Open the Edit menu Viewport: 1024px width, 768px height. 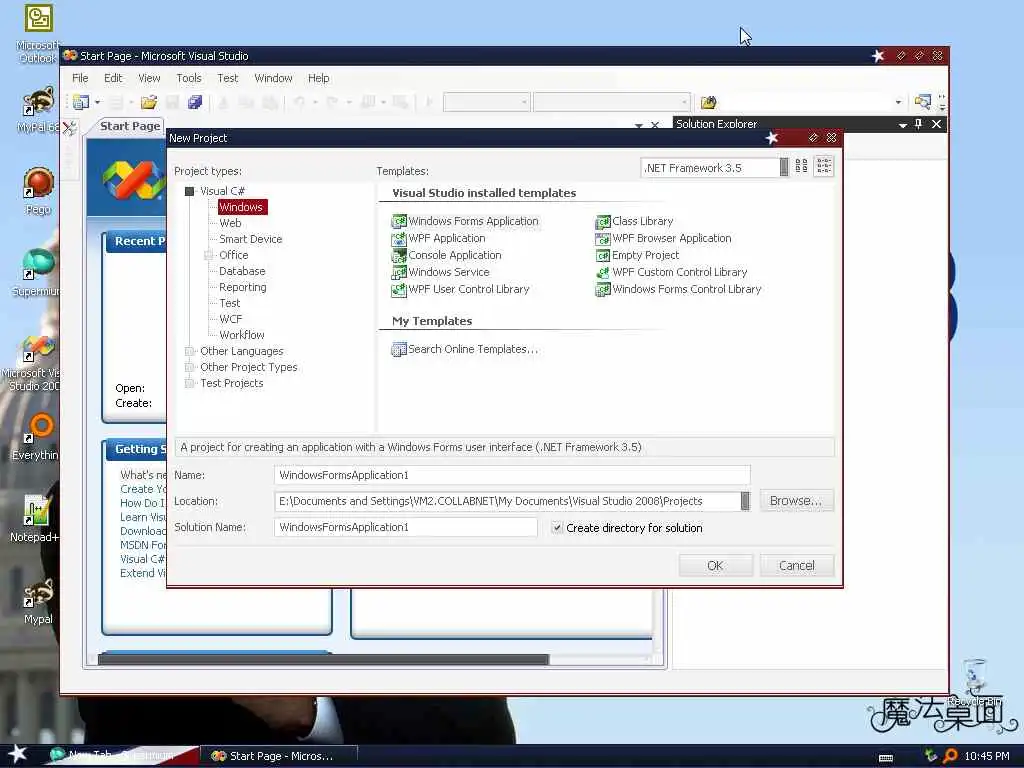pyautogui.click(x=113, y=78)
